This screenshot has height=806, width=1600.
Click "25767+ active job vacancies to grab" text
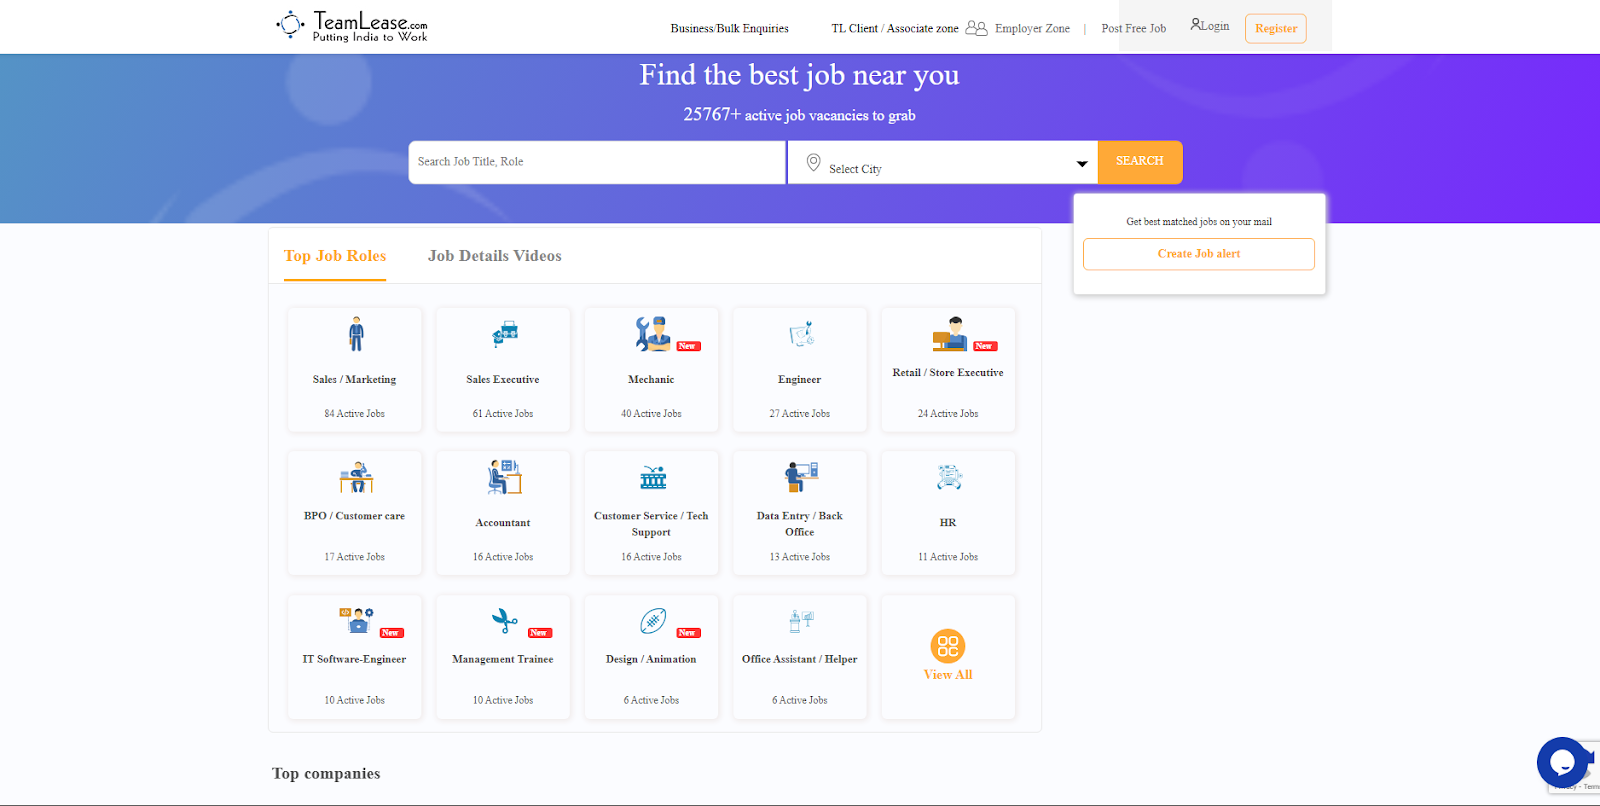click(800, 115)
